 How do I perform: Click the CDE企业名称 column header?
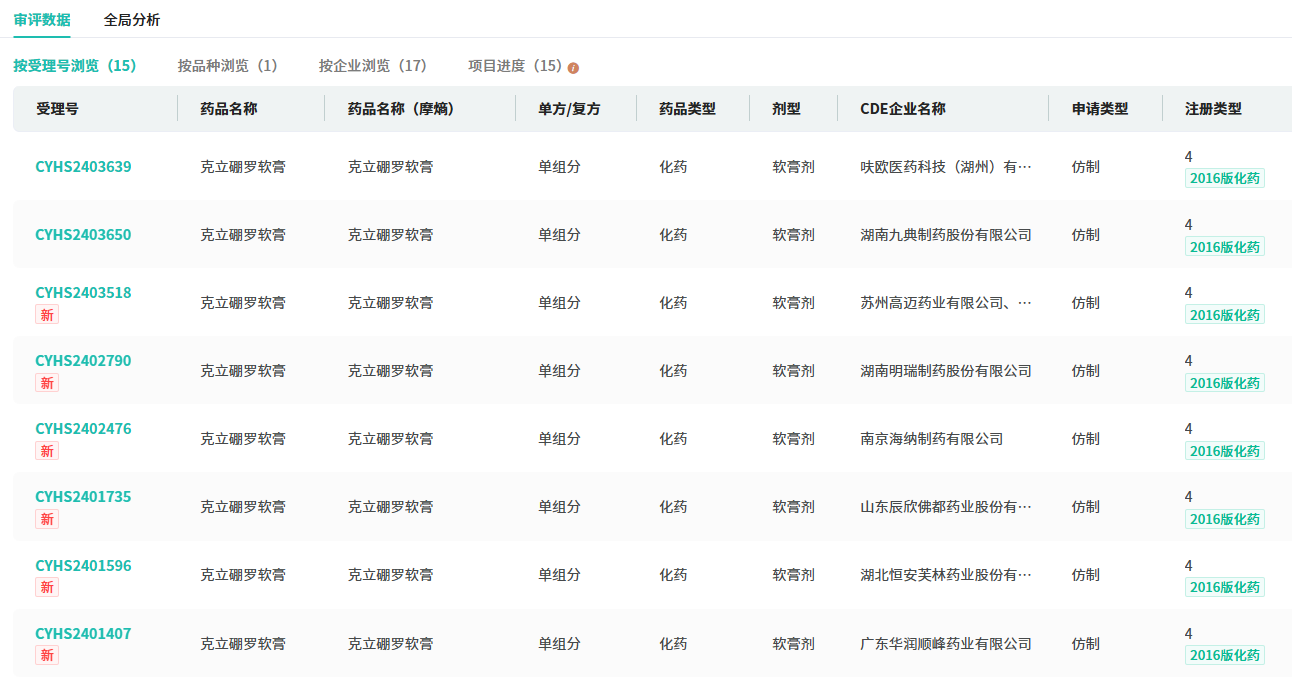903,109
